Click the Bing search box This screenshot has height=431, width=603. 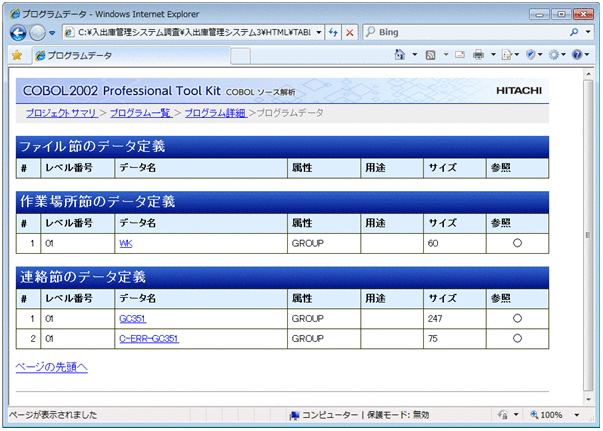465,32
